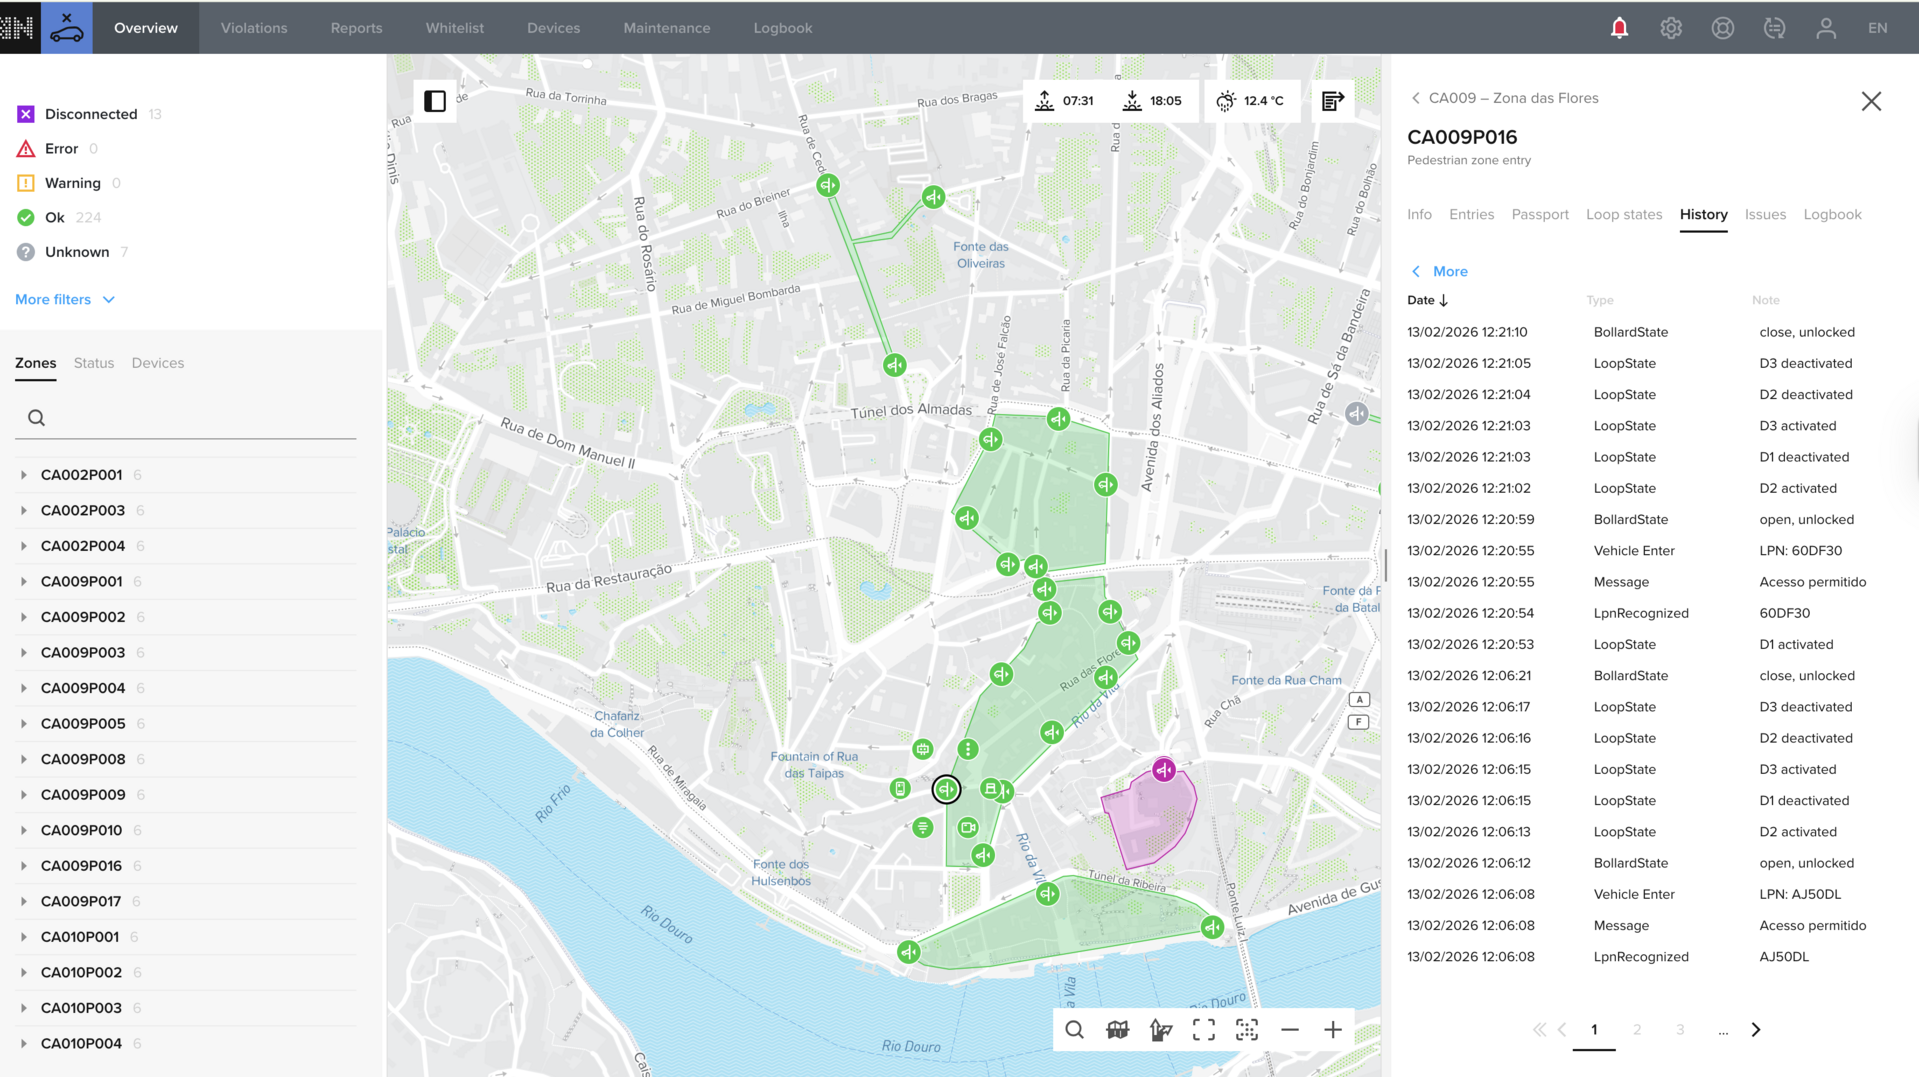Activate the fullscreen map icon
Image resolution: width=1919 pixels, height=1077 pixels.
click(1204, 1030)
